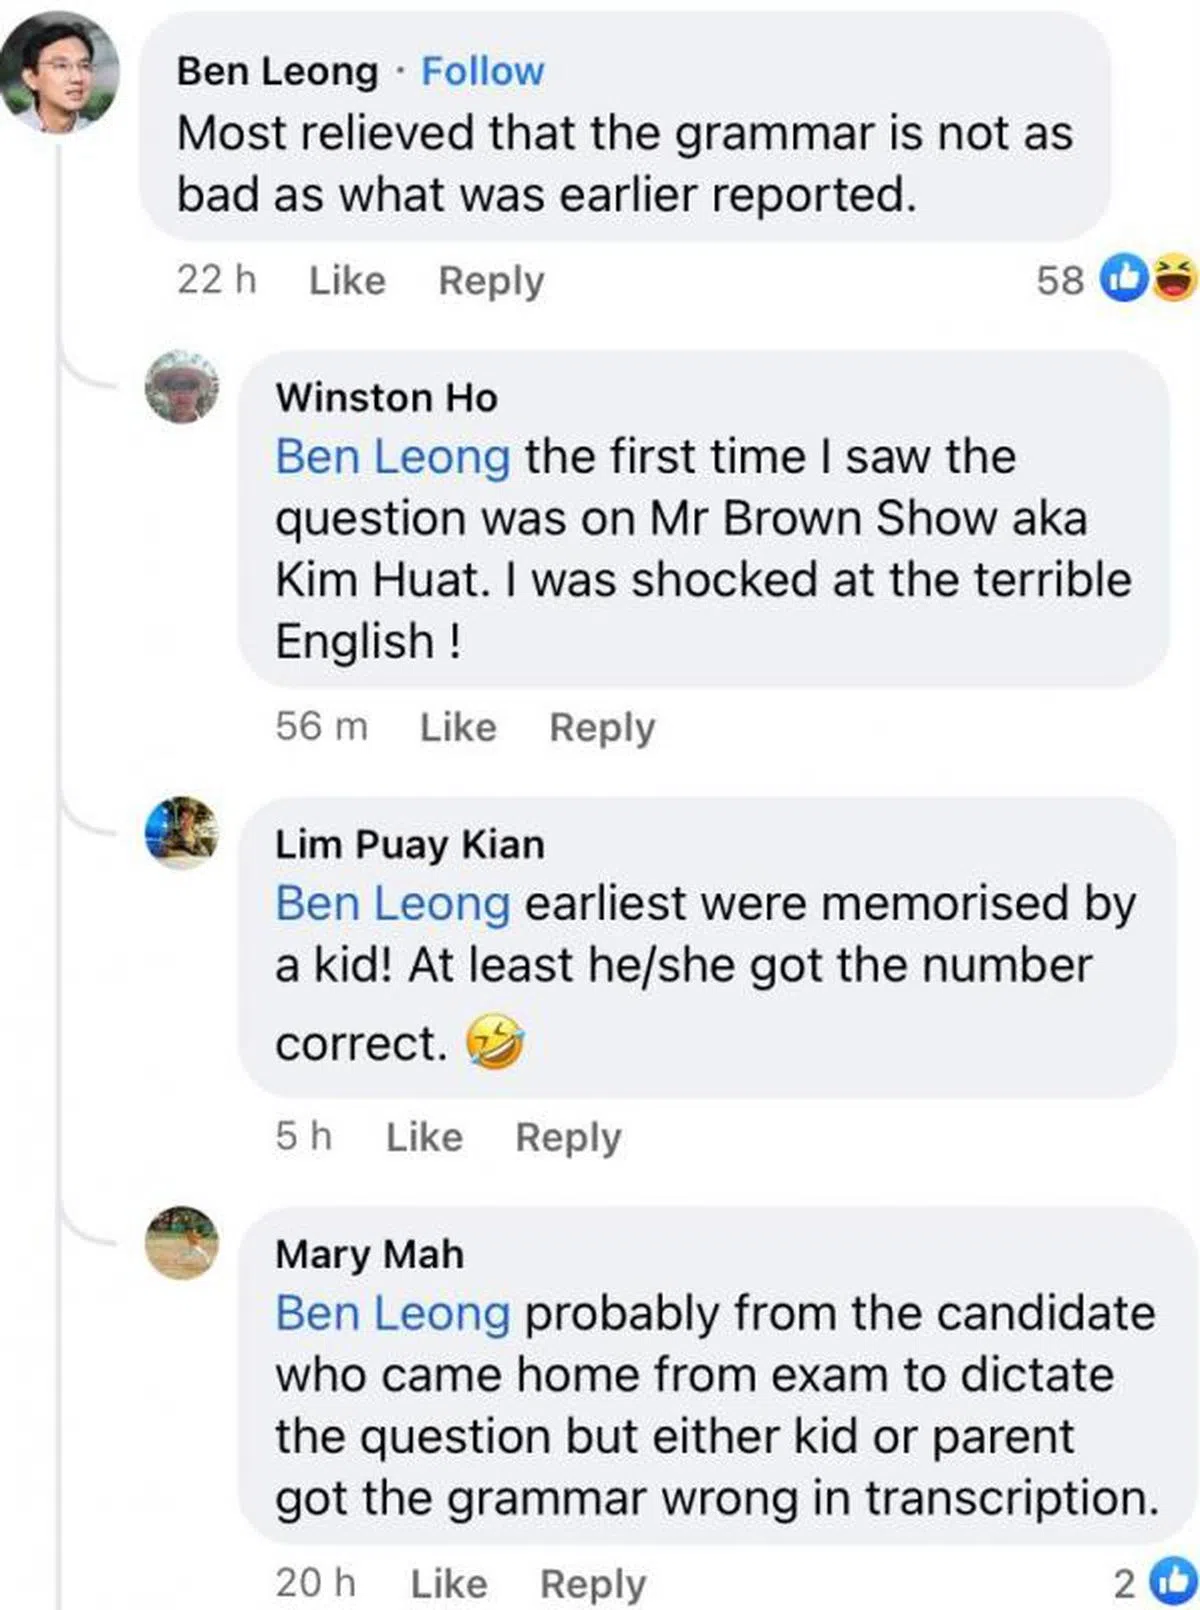Follow Ben Leong
Viewport: 1200px width, 1610px height.
pos(482,71)
